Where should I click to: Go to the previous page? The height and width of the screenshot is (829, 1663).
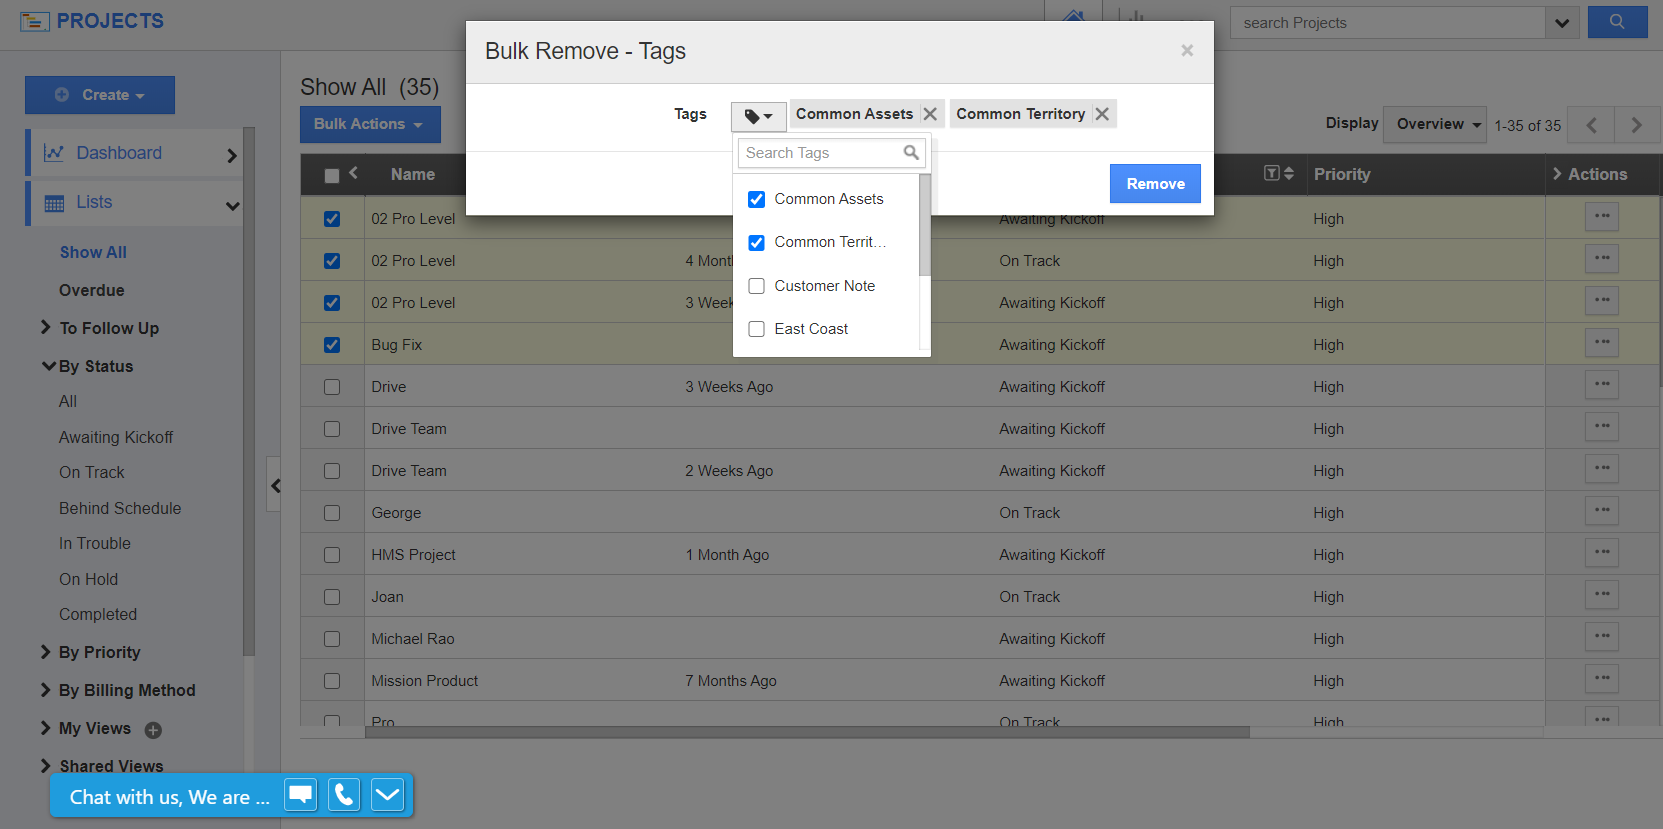pyautogui.click(x=1591, y=125)
